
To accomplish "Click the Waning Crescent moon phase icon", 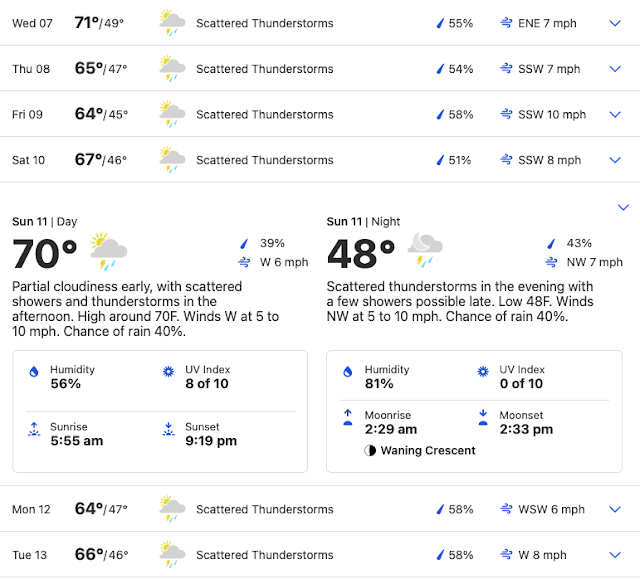I will [x=370, y=450].
